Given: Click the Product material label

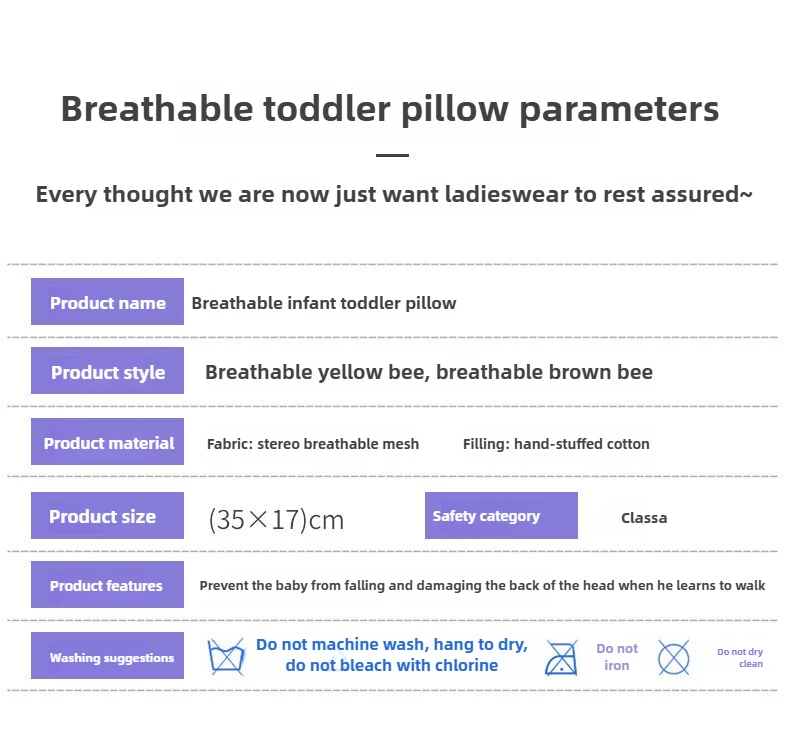Looking at the screenshot, I should point(108,443).
